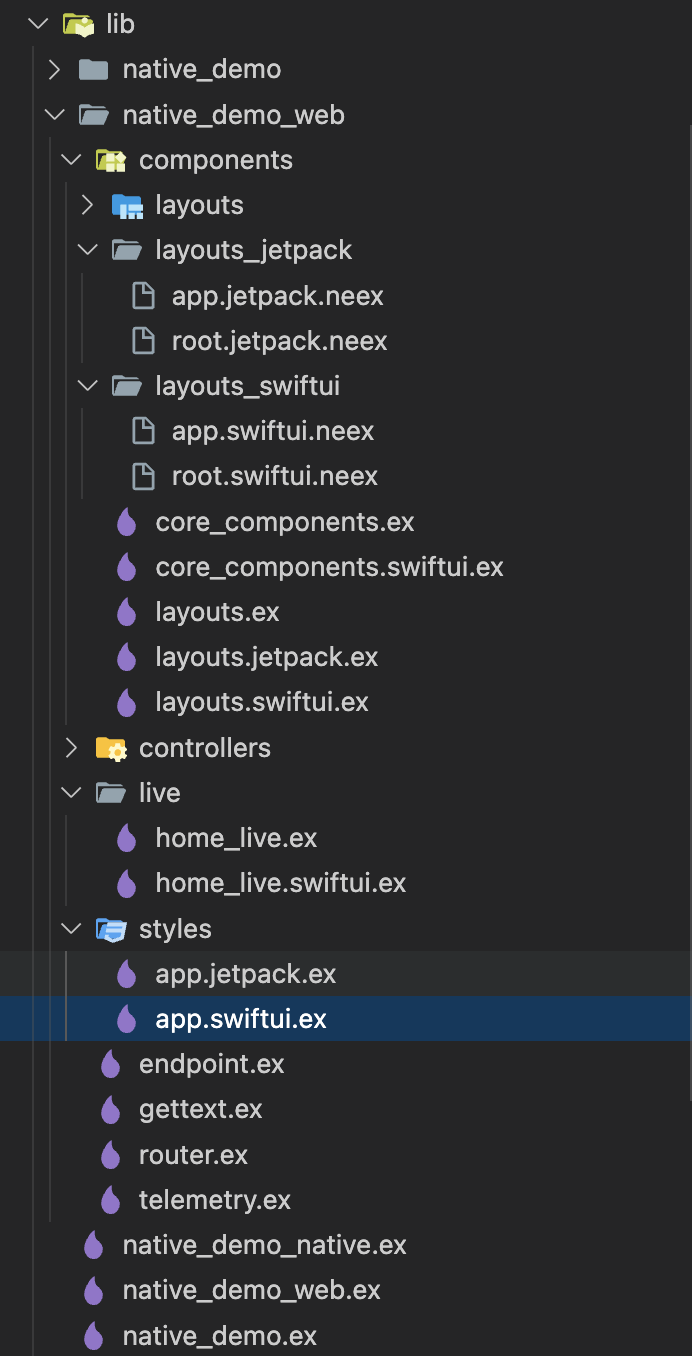The image size is (692, 1356).
Task: Collapse the native_demo_web folder
Action: 55,114
